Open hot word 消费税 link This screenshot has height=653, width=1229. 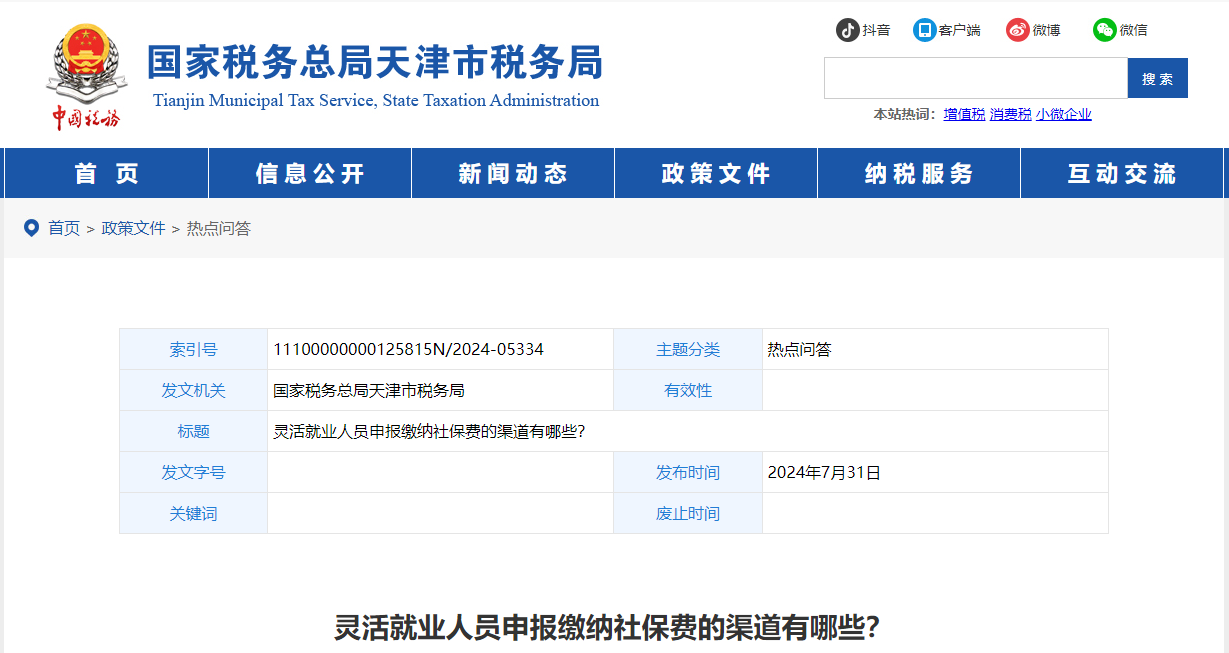click(1010, 114)
